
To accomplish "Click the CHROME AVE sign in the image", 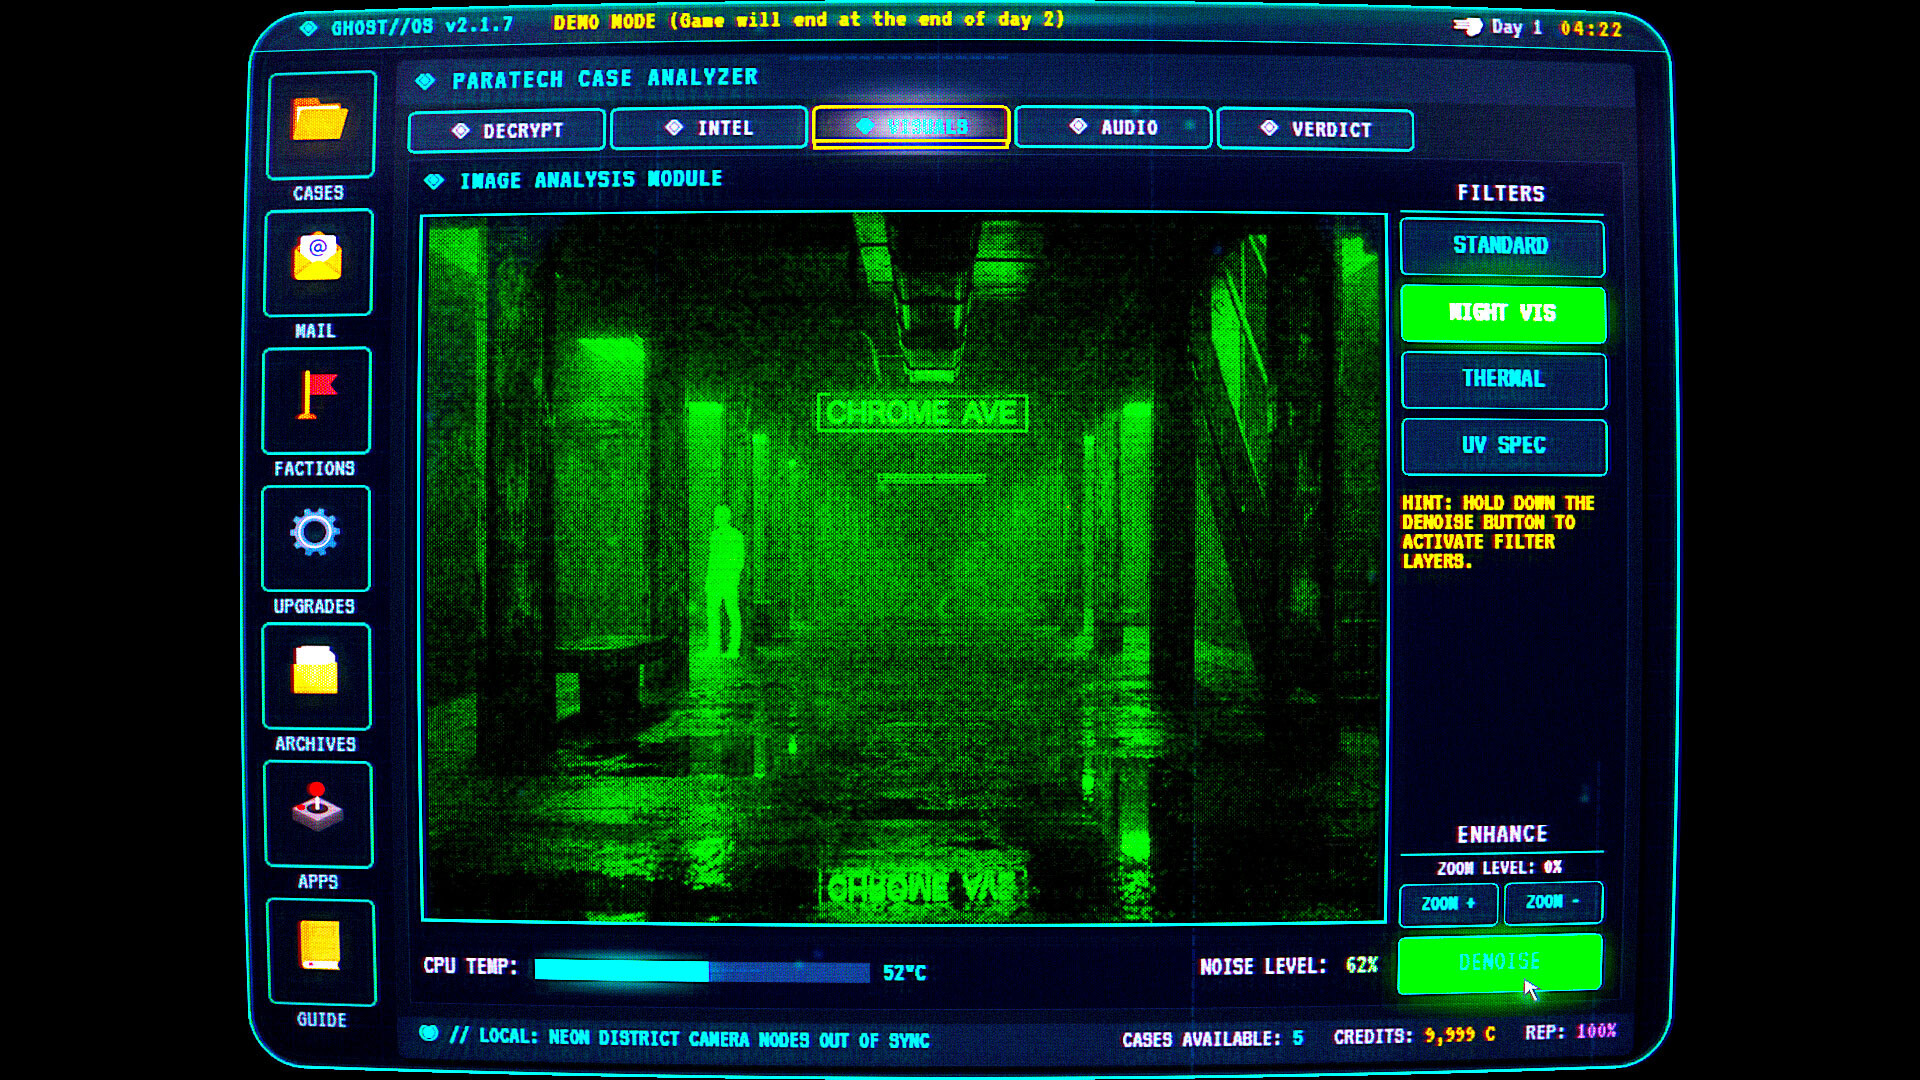I will (923, 410).
